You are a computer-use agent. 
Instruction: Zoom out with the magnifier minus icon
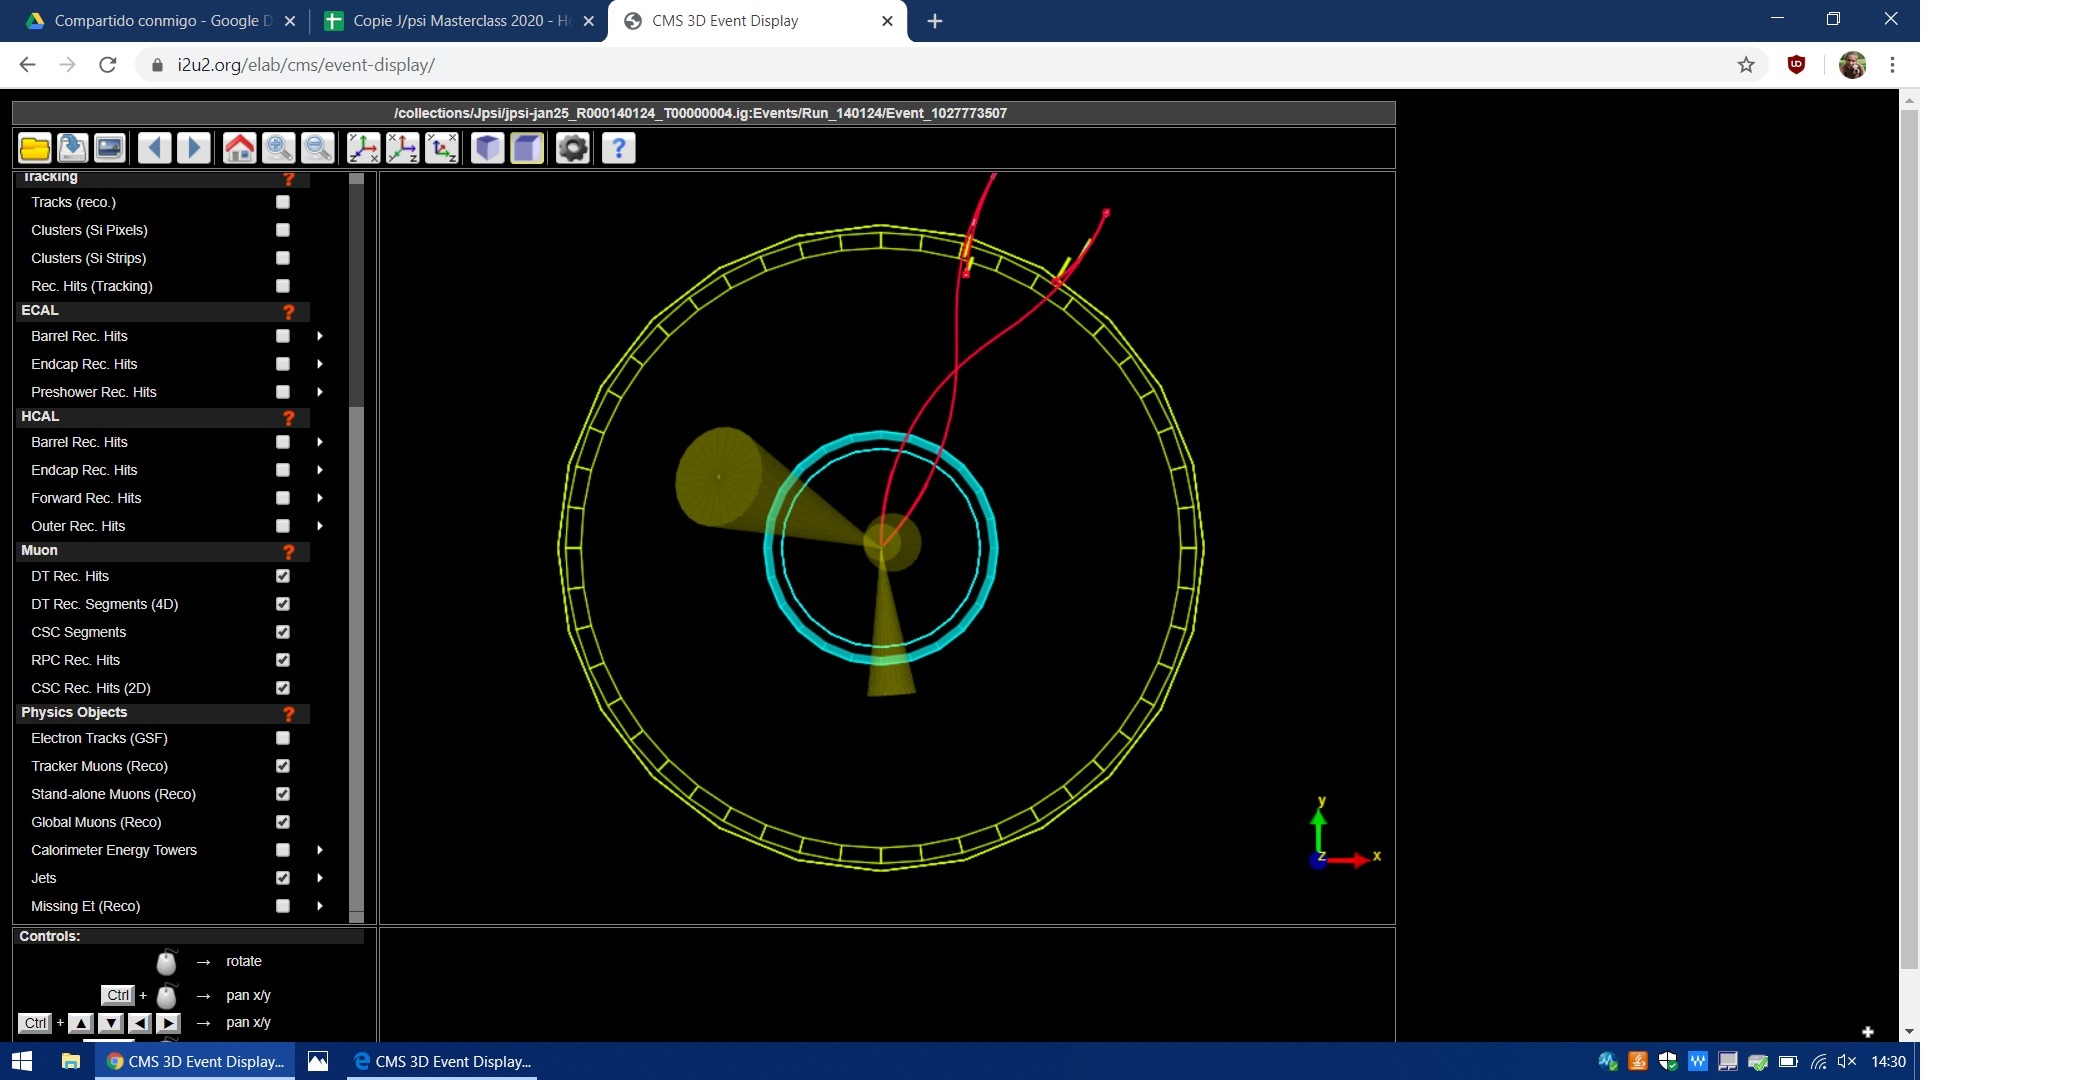[318, 149]
